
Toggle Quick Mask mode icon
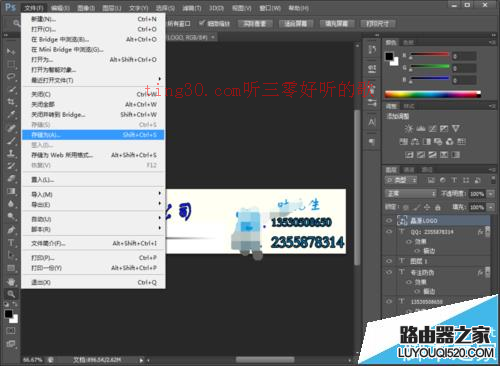(11, 331)
